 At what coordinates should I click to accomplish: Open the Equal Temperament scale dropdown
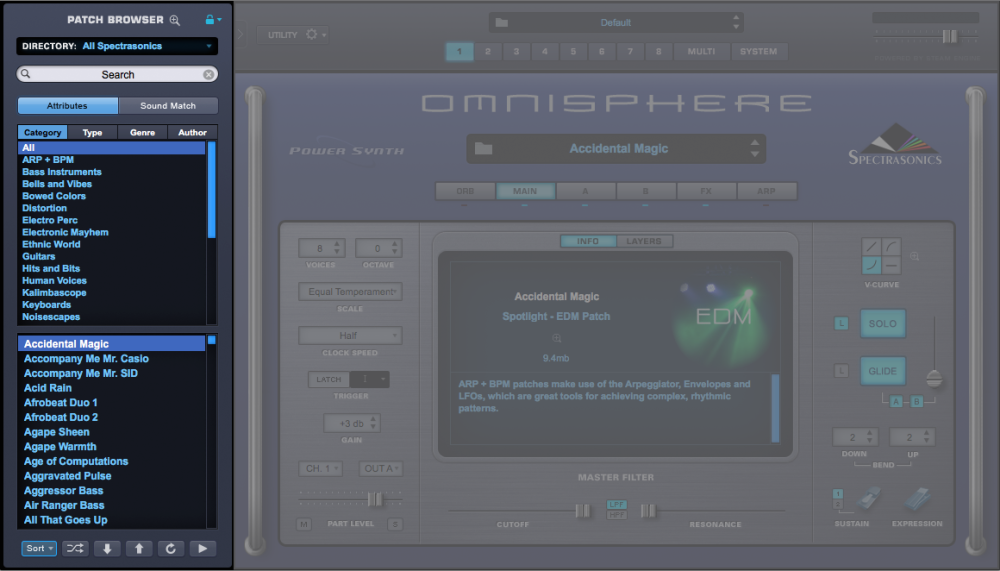(x=350, y=292)
